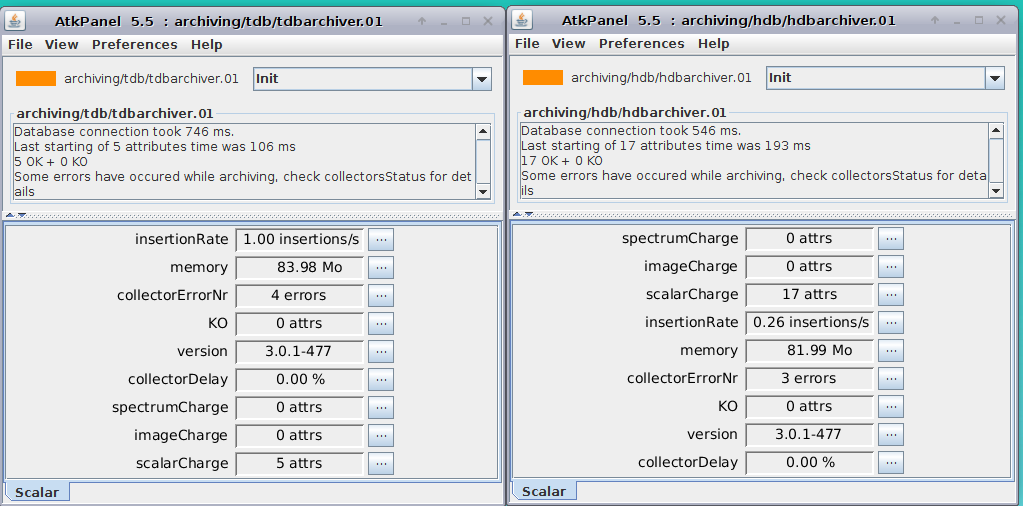Select the Scalar tab in tdbarchiver panel

(x=37, y=492)
